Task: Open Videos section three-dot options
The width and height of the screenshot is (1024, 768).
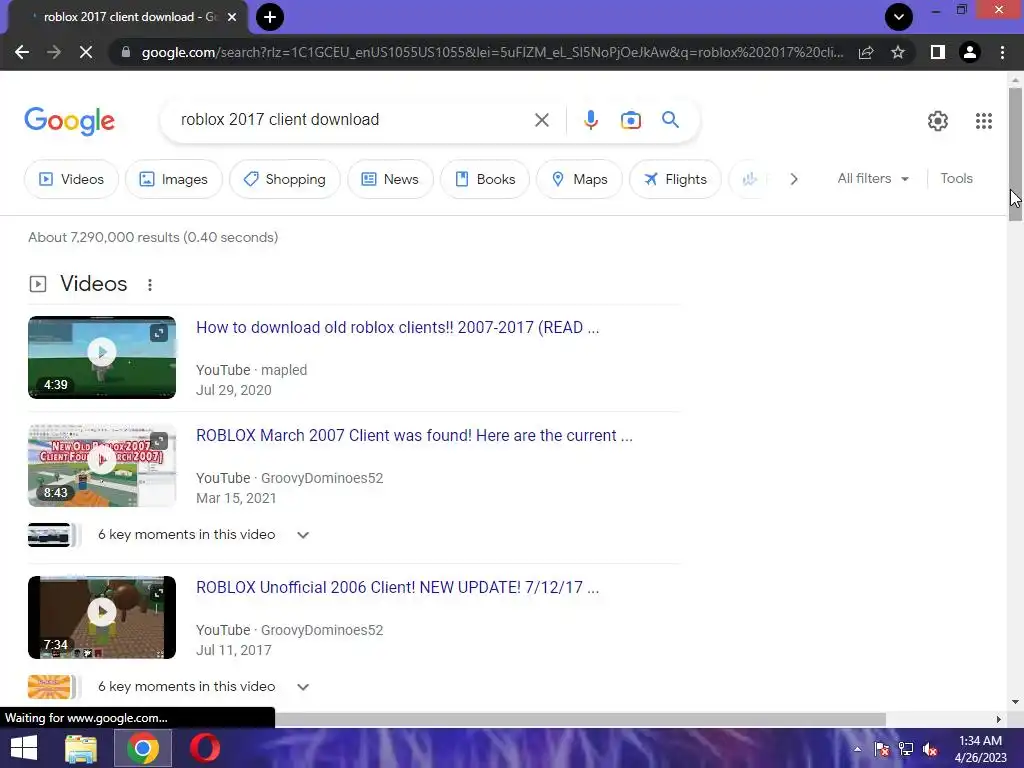Action: (150, 285)
